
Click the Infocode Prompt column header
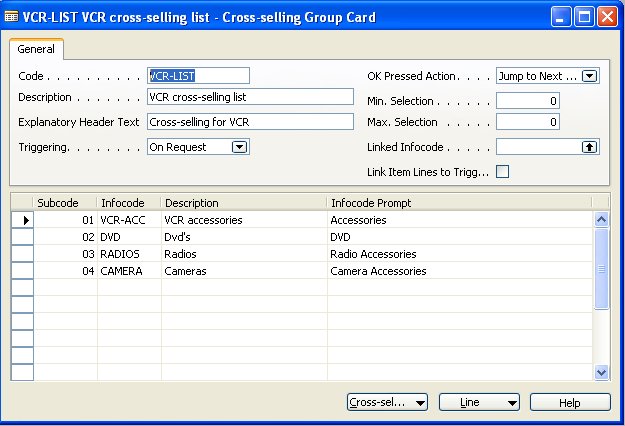460,202
